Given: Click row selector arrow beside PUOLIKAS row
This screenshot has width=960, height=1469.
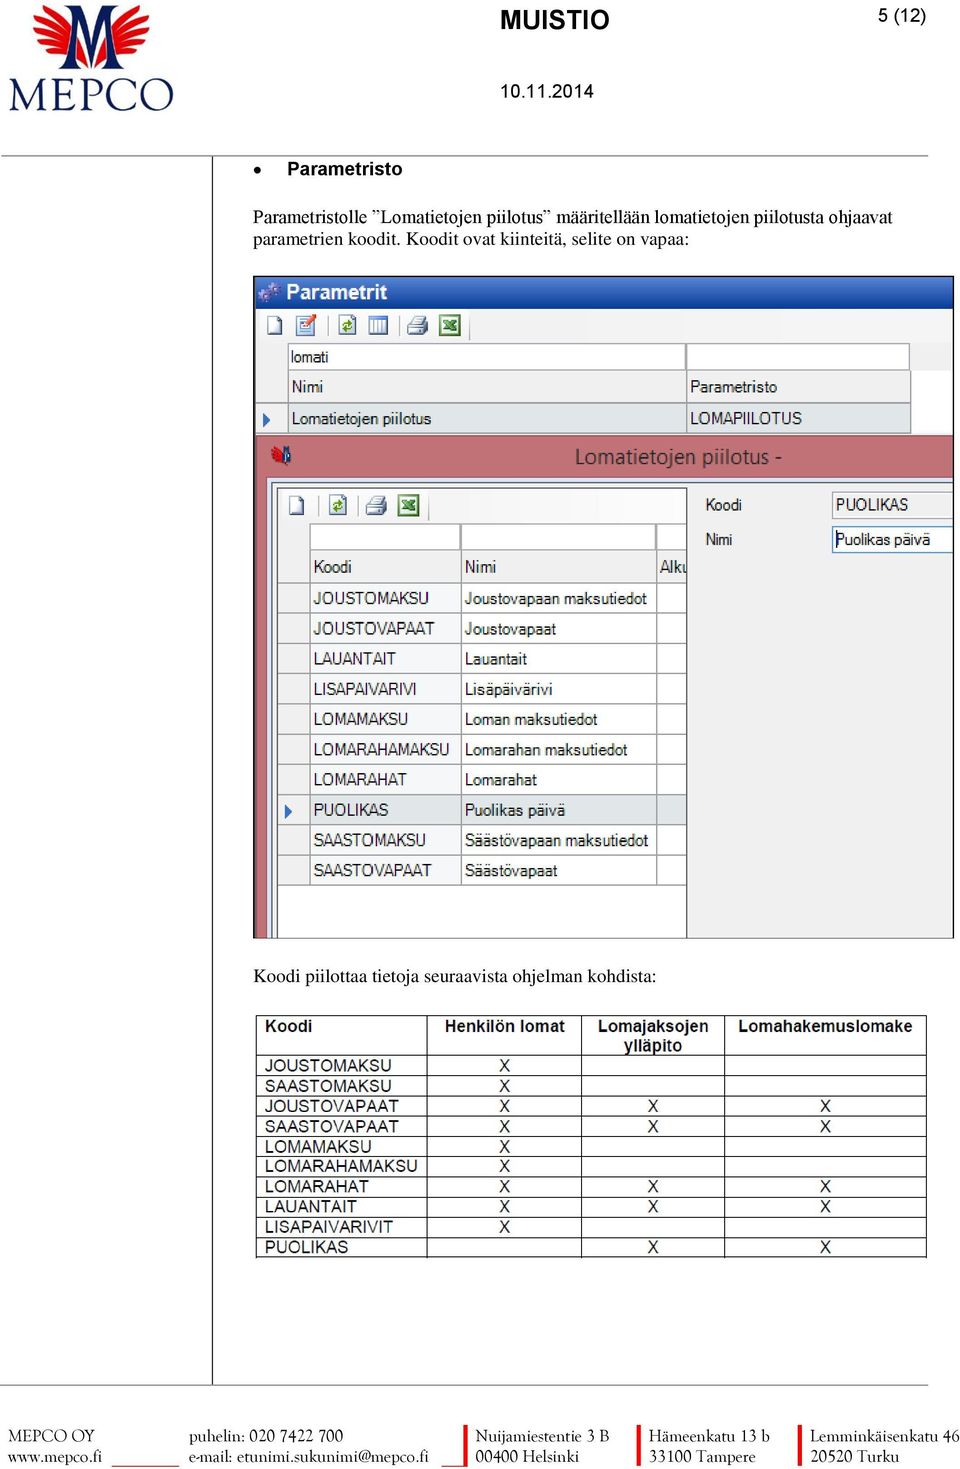Looking at the screenshot, I should tap(290, 811).
